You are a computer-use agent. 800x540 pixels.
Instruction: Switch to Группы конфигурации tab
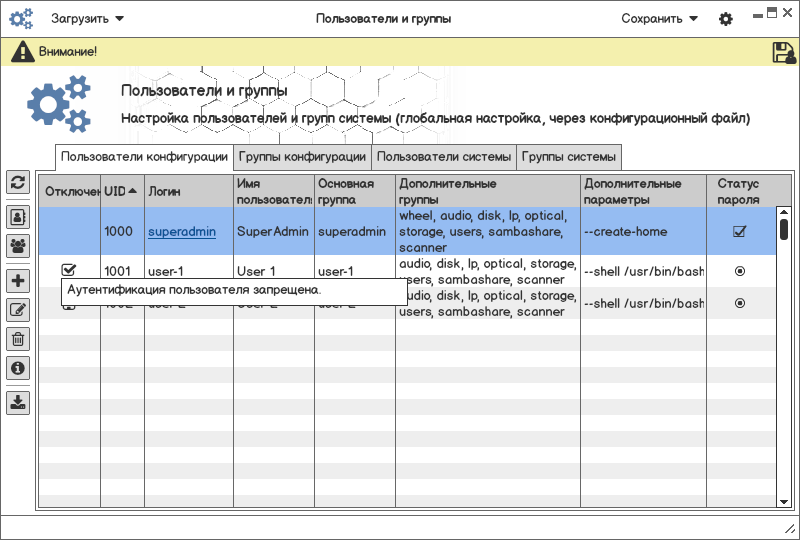pyautogui.click(x=302, y=157)
